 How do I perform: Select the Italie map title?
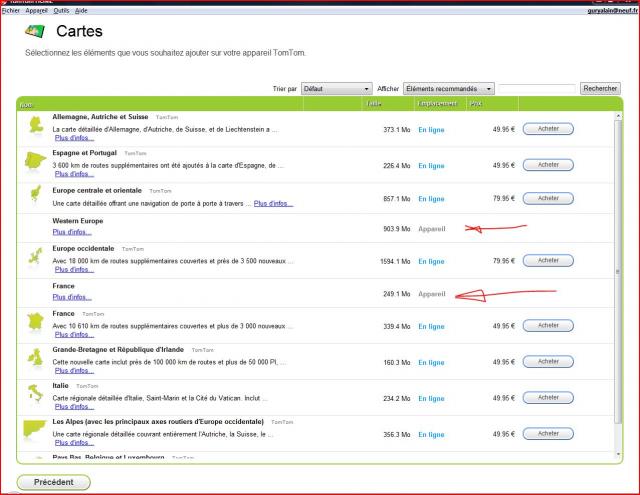click(60, 386)
